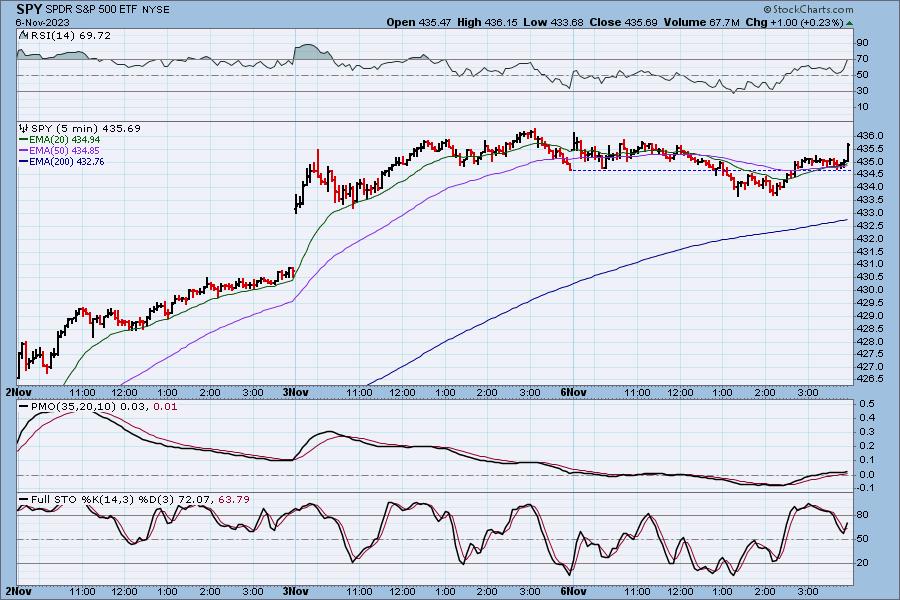This screenshot has width=900, height=600.
Task: Click the candlestick icon before SPY (5 min)
Action: [x=24, y=129]
